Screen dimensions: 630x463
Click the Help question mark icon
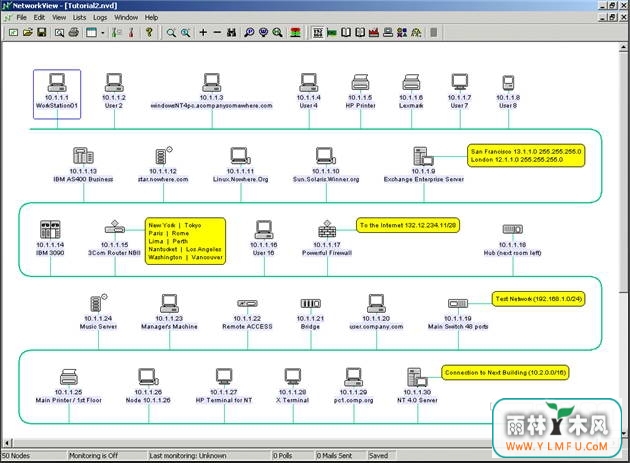point(149,33)
